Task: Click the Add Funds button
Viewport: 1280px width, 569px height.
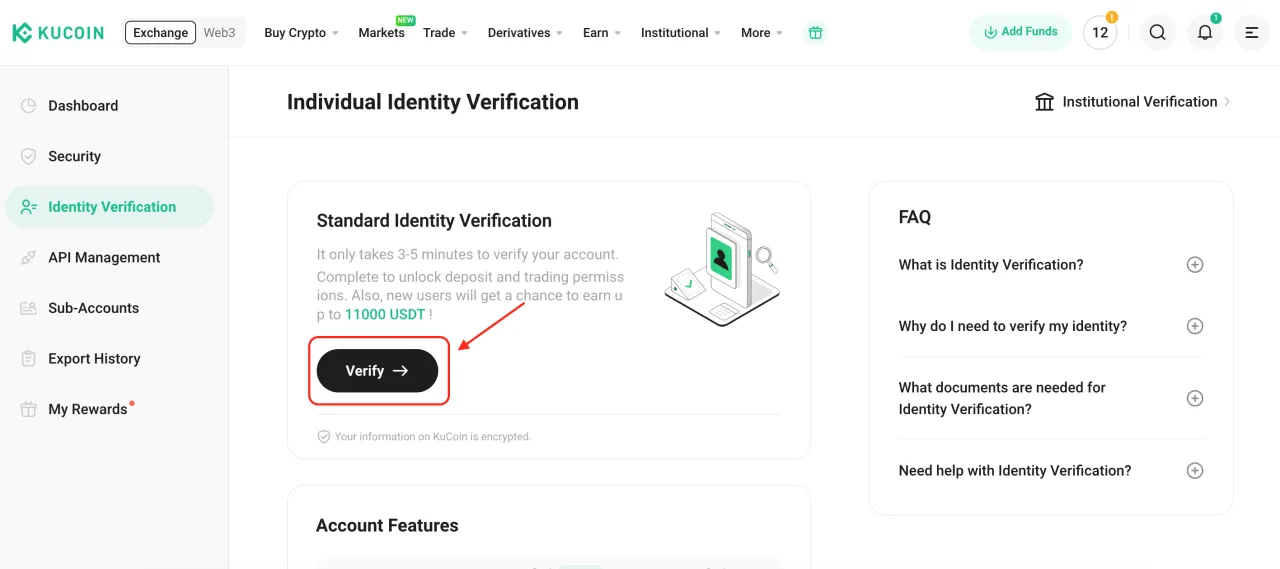Action: pos(1020,32)
